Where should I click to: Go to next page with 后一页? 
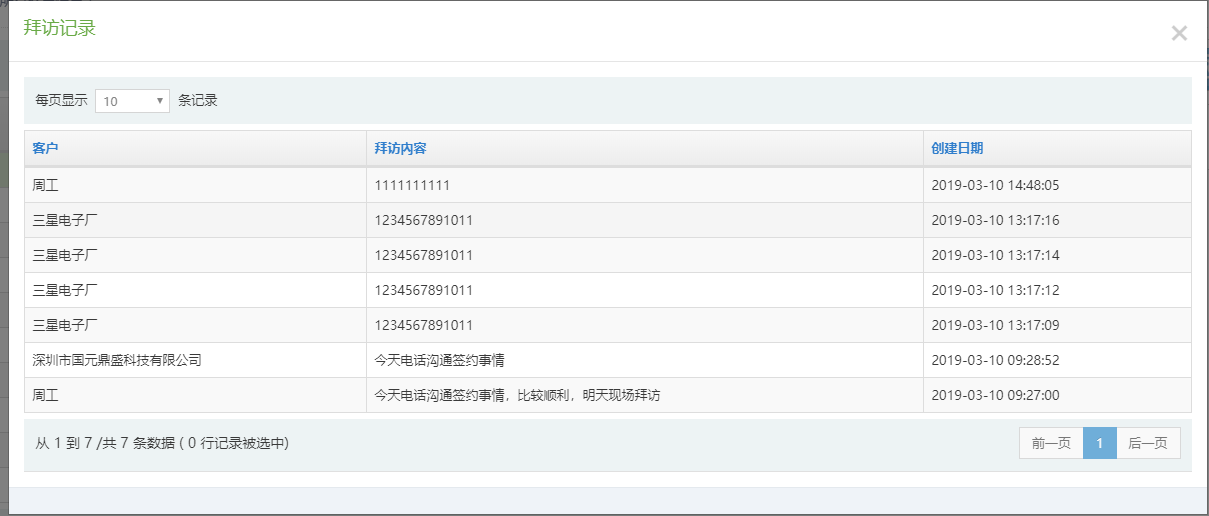1148,443
